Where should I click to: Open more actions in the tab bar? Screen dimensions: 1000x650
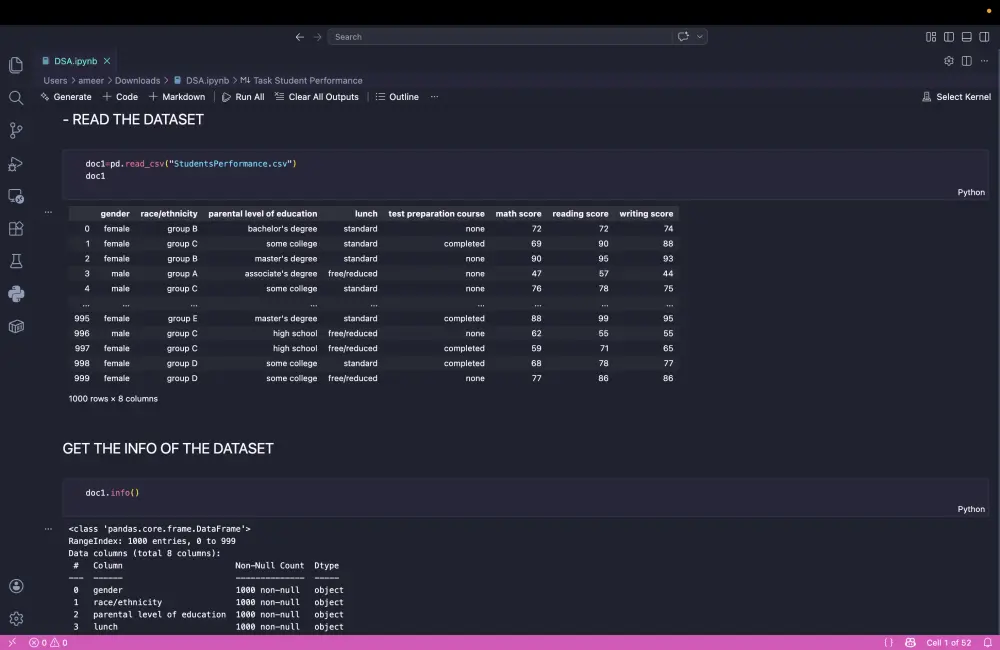click(x=985, y=61)
